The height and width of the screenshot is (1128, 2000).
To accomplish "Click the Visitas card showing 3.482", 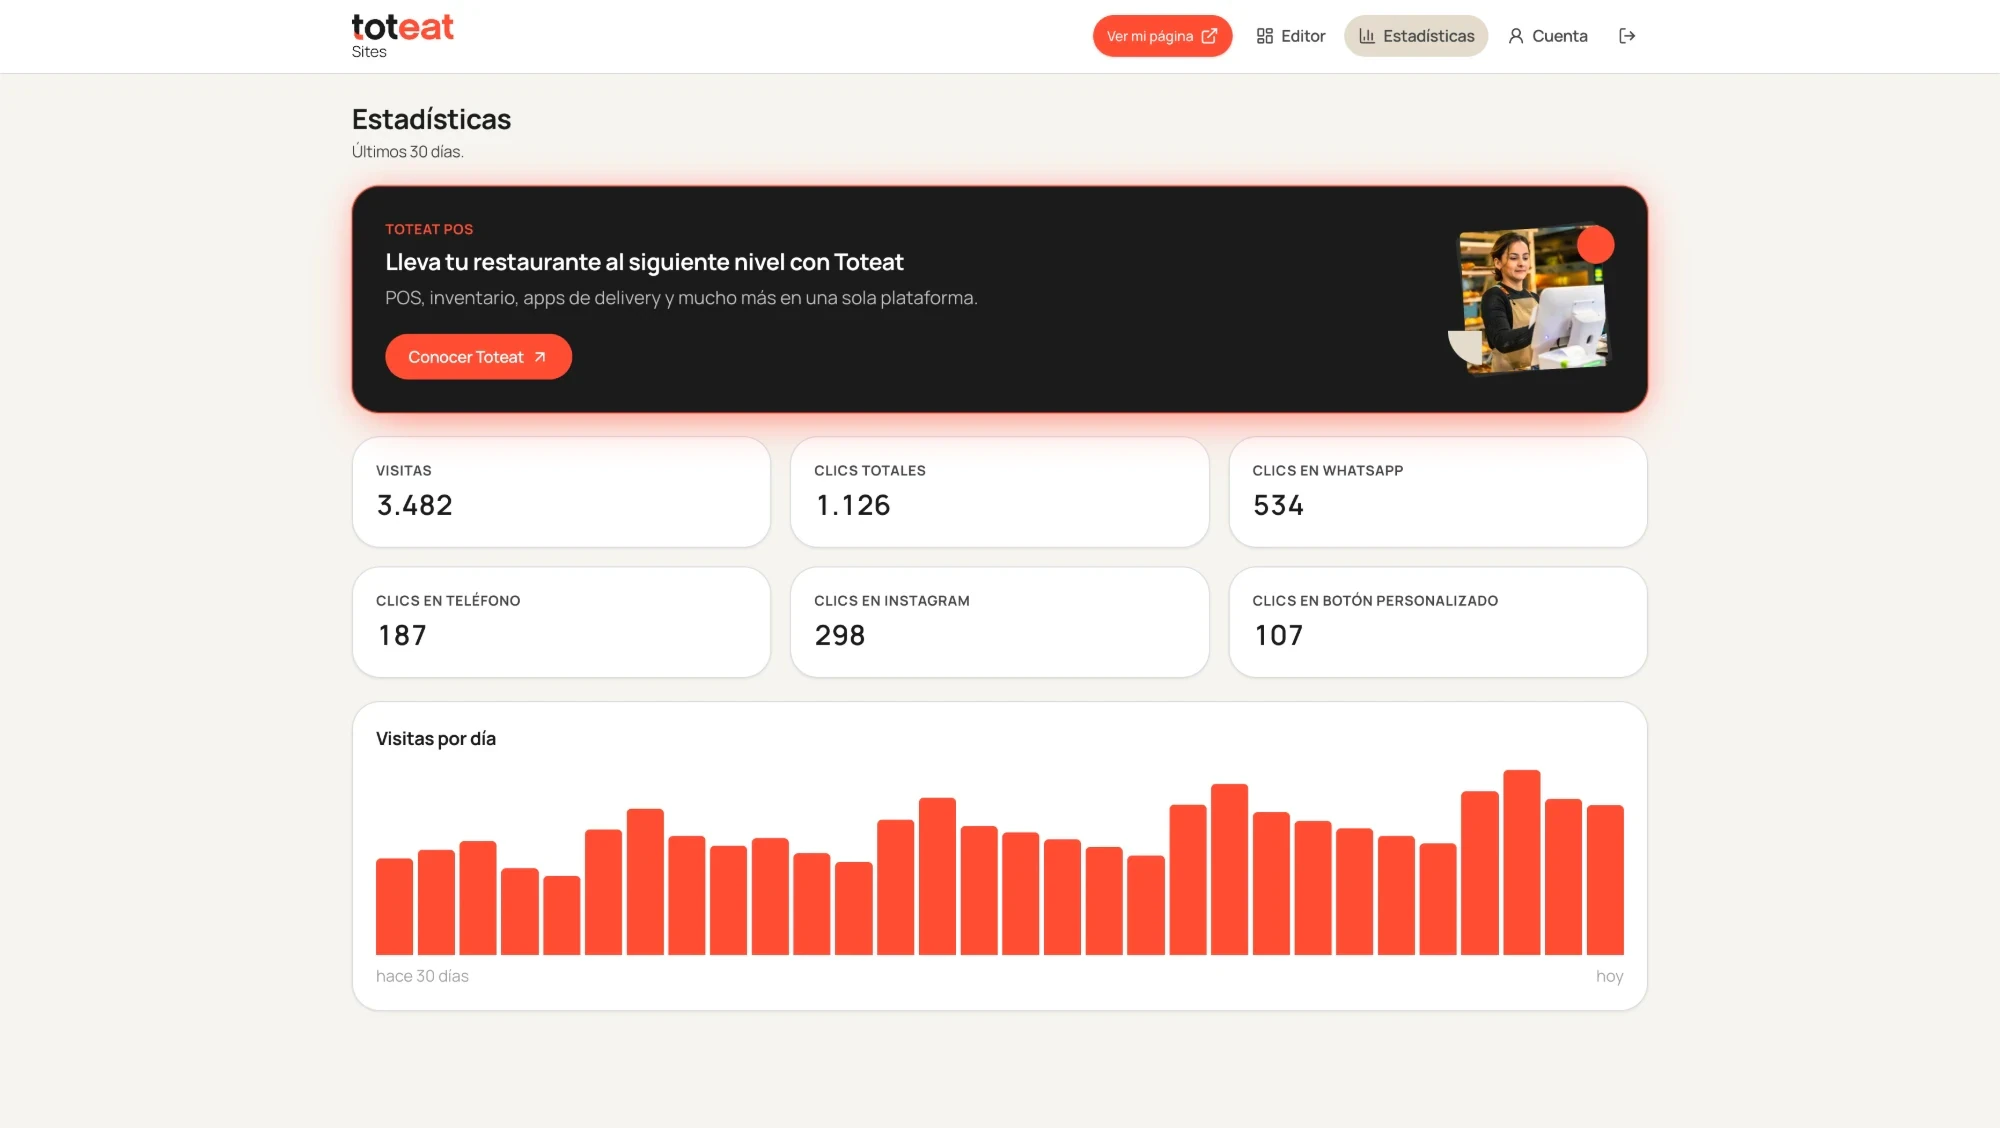I will 561,492.
